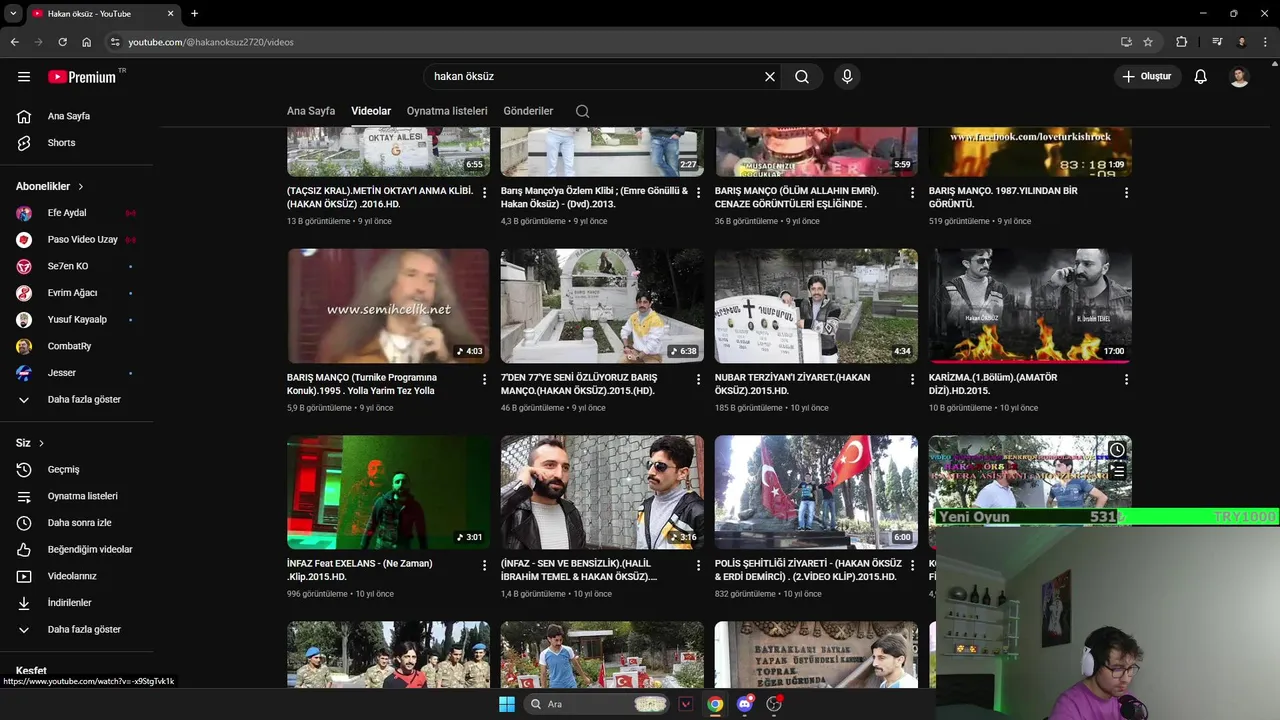
Task: Select the Videolar tab
Action: [371, 111]
